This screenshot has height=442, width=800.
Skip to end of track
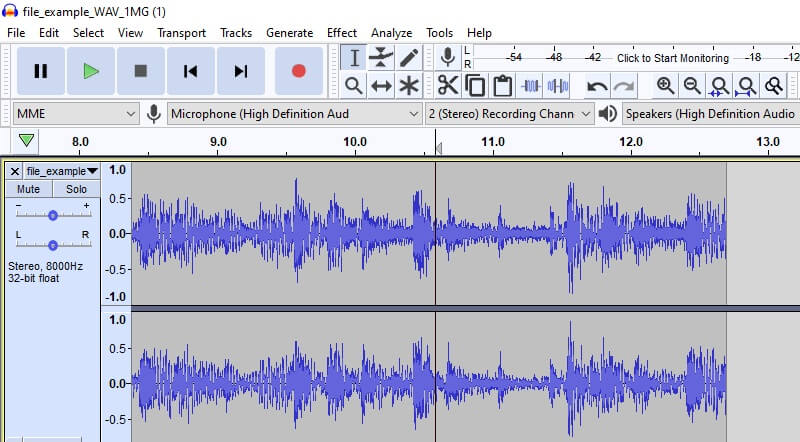pos(241,71)
